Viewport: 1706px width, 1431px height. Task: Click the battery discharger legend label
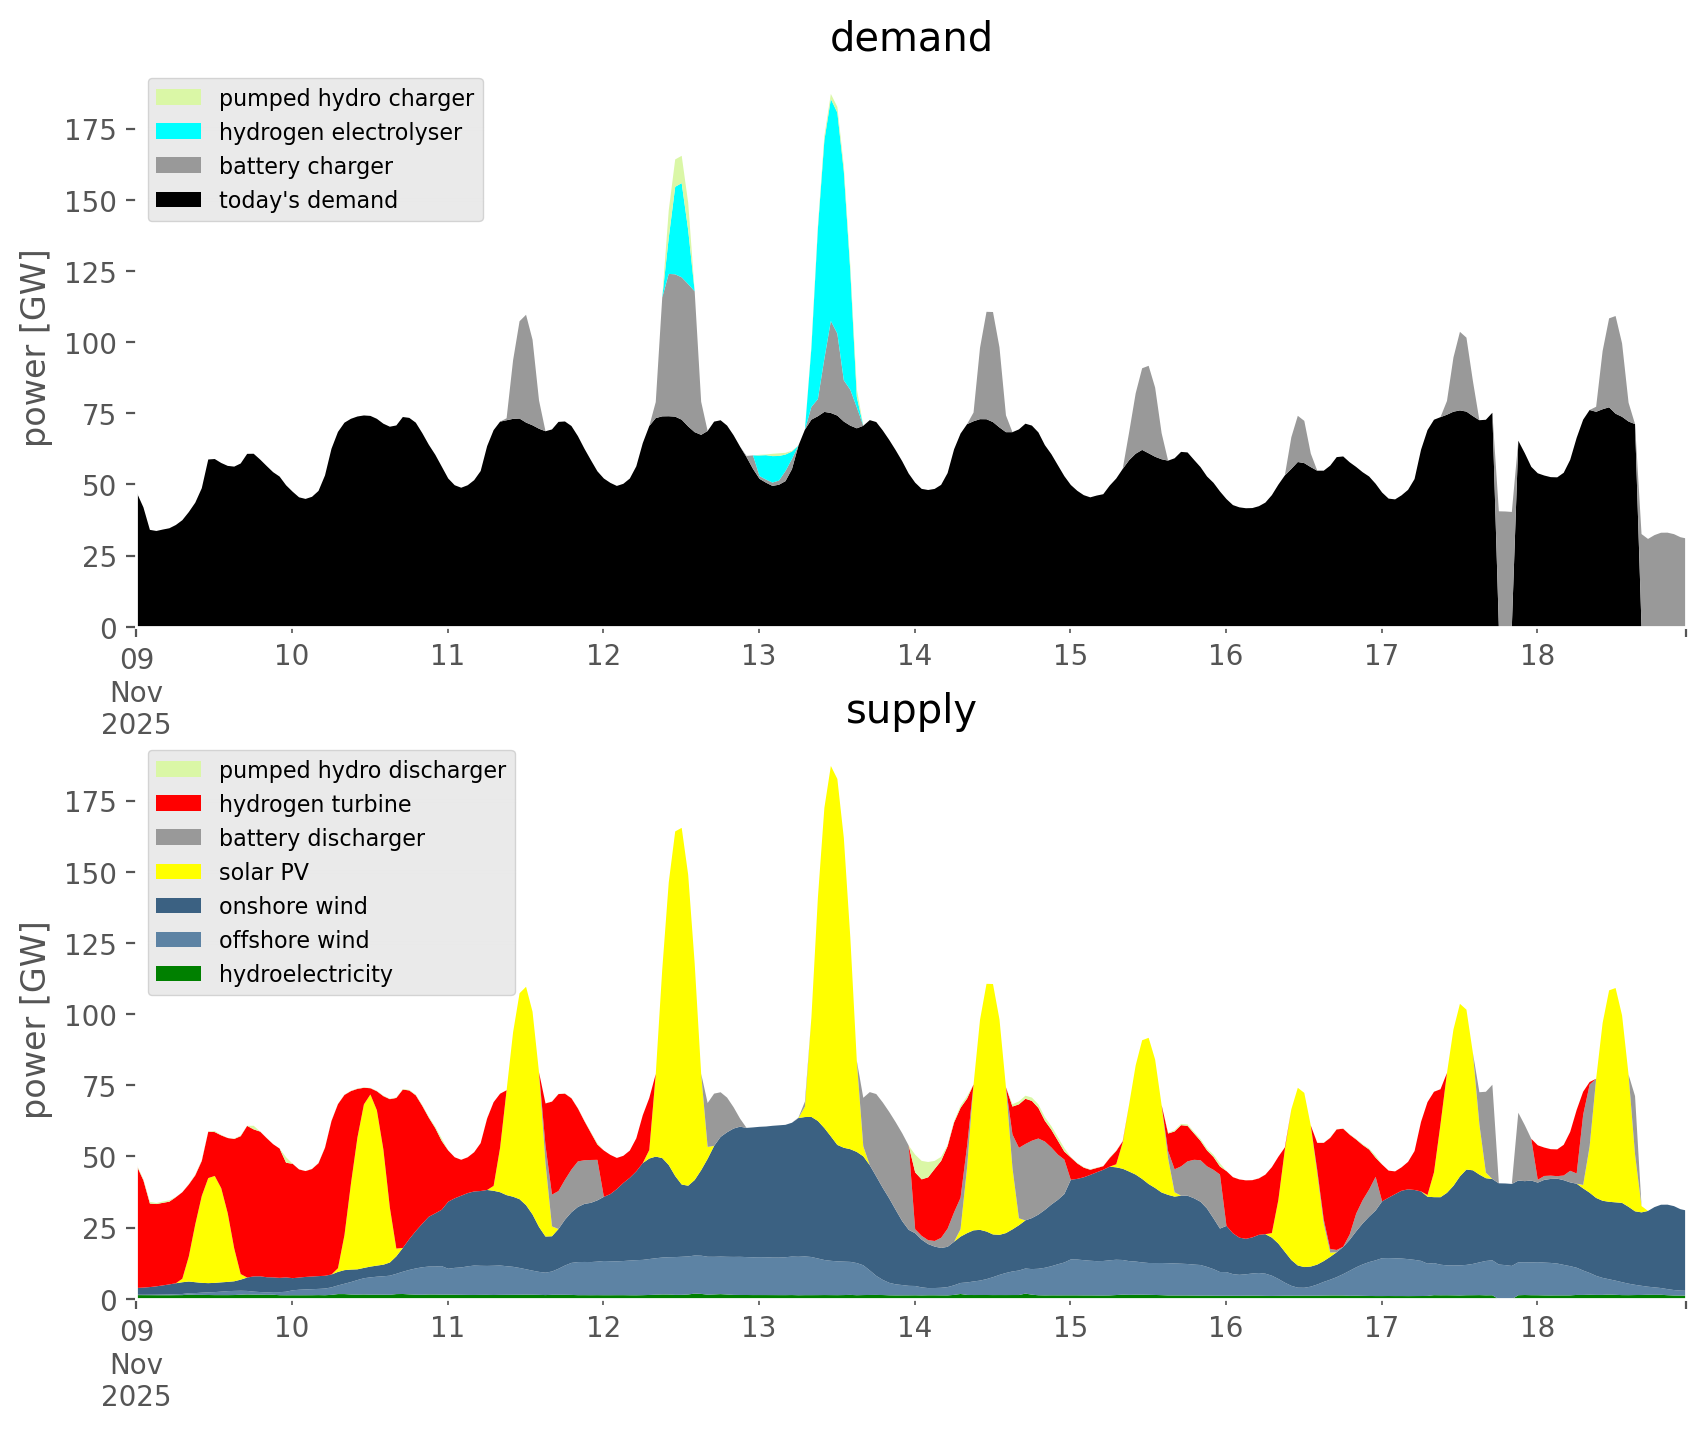coord(321,838)
